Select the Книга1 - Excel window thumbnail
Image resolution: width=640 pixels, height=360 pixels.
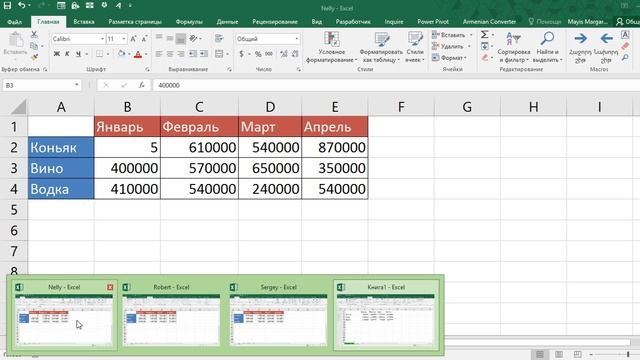click(386, 315)
